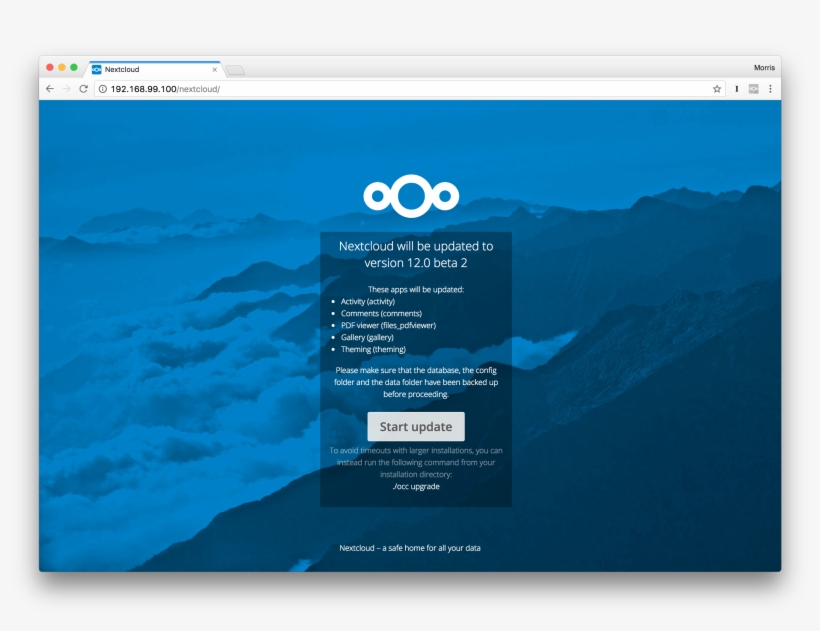The height and width of the screenshot is (631, 820).
Task: Click the dark extension icon next to address bar
Action: pyautogui.click(x=736, y=88)
